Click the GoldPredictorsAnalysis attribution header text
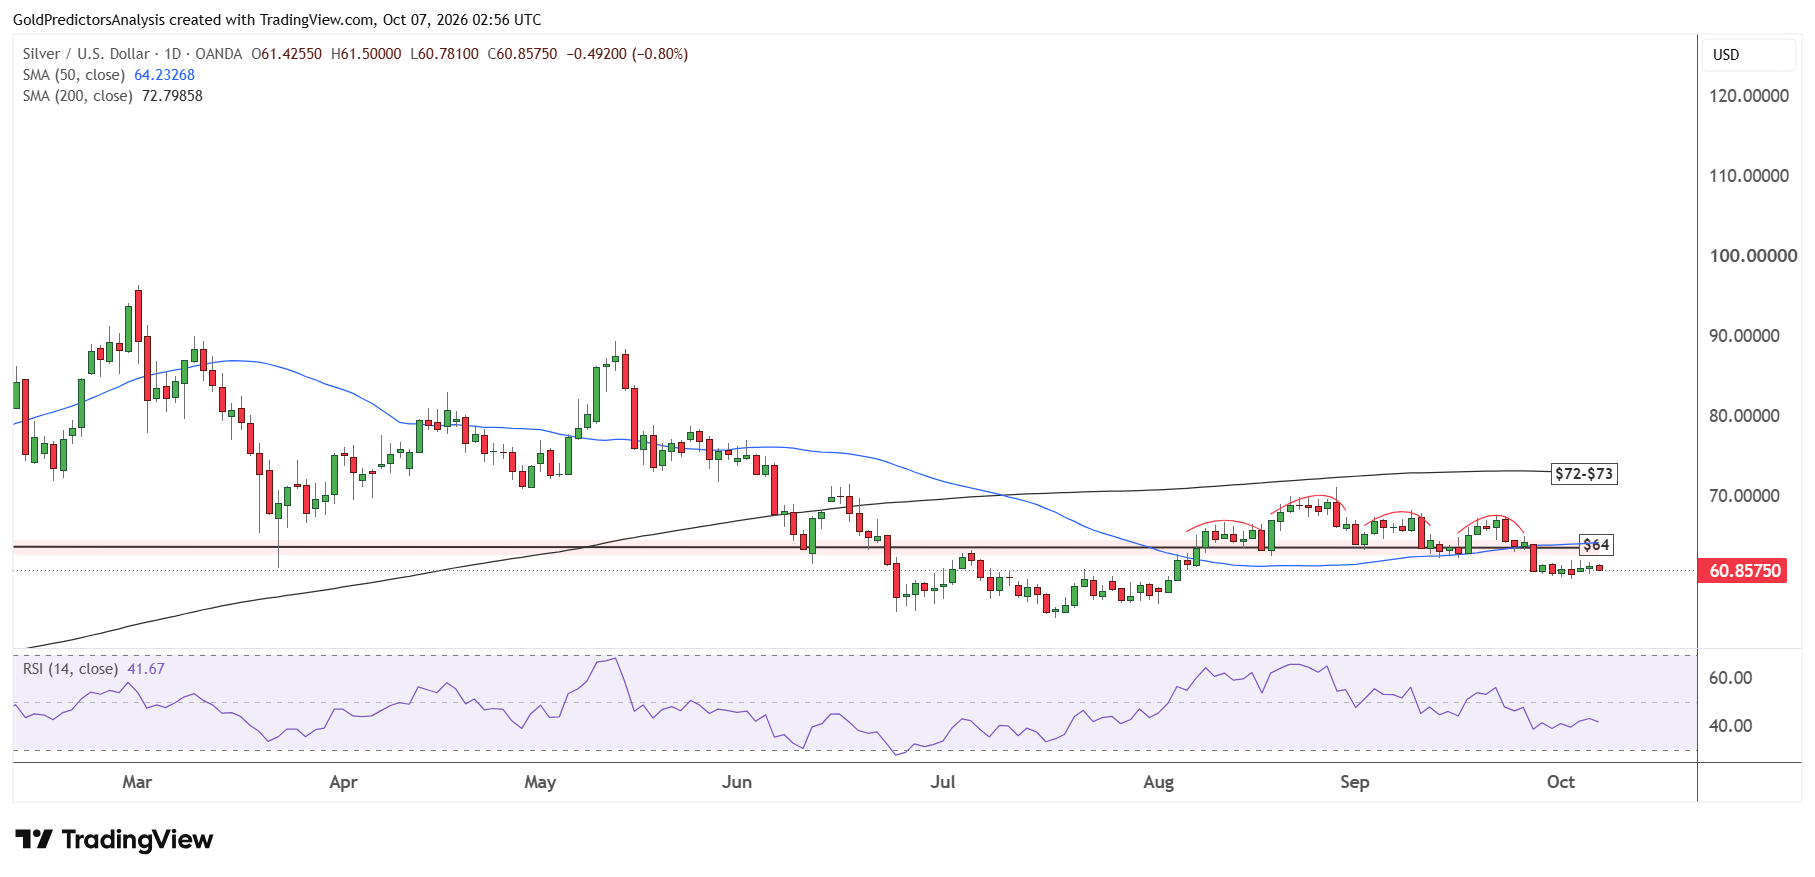 tap(277, 20)
